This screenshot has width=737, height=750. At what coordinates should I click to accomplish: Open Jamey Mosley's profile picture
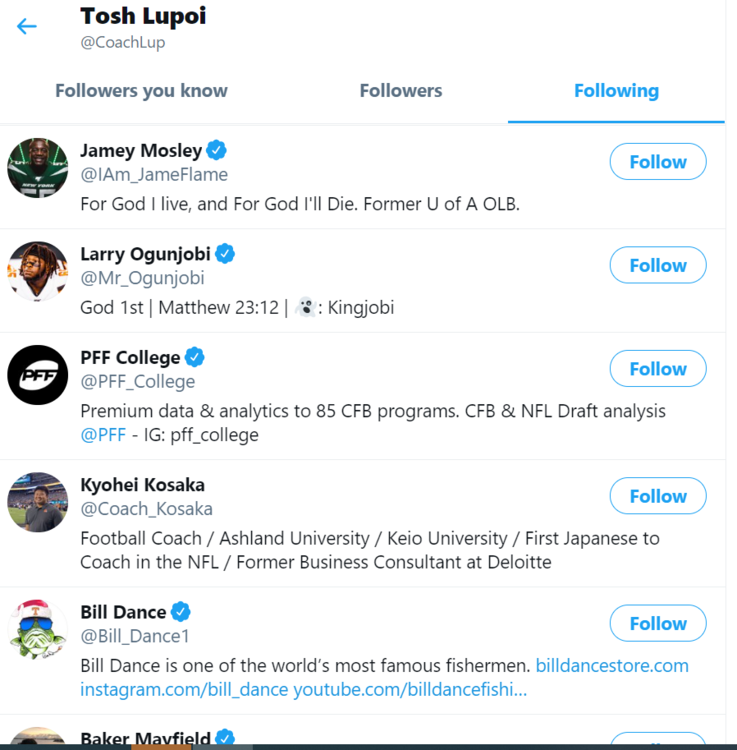click(38, 167)
